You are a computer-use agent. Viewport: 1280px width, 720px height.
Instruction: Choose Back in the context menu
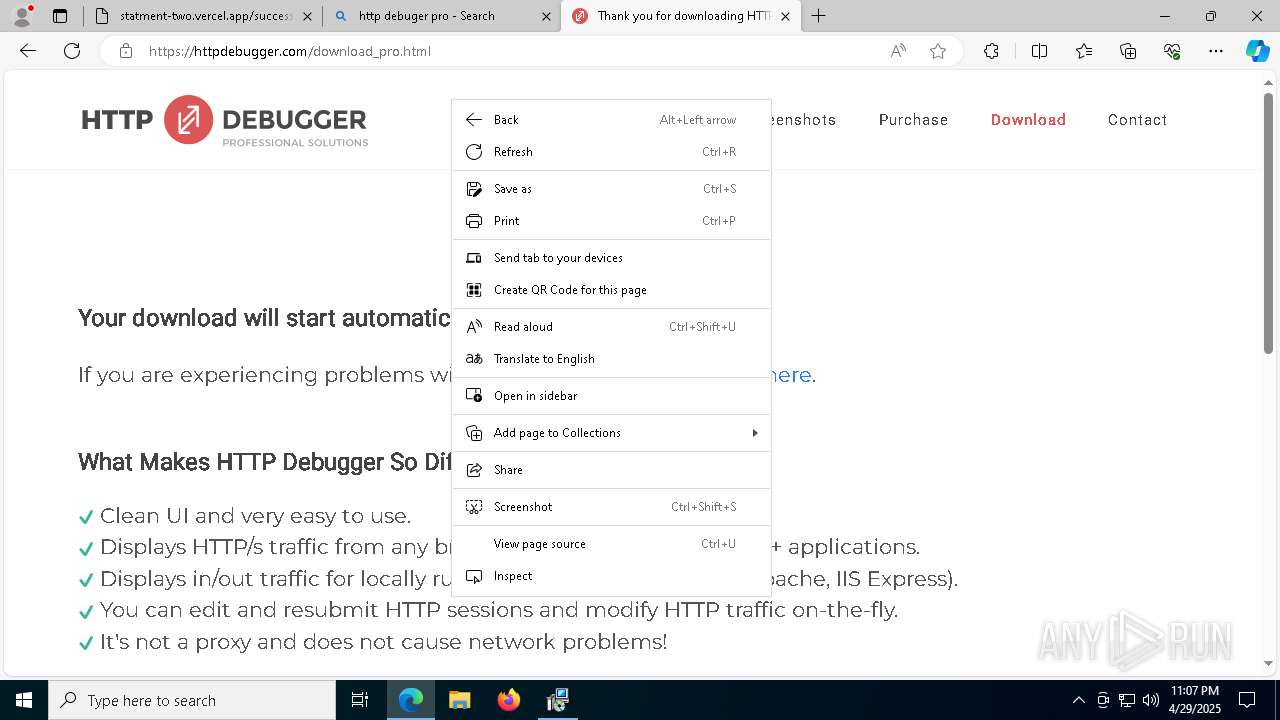pyautogui.click(x=611, y=120)
